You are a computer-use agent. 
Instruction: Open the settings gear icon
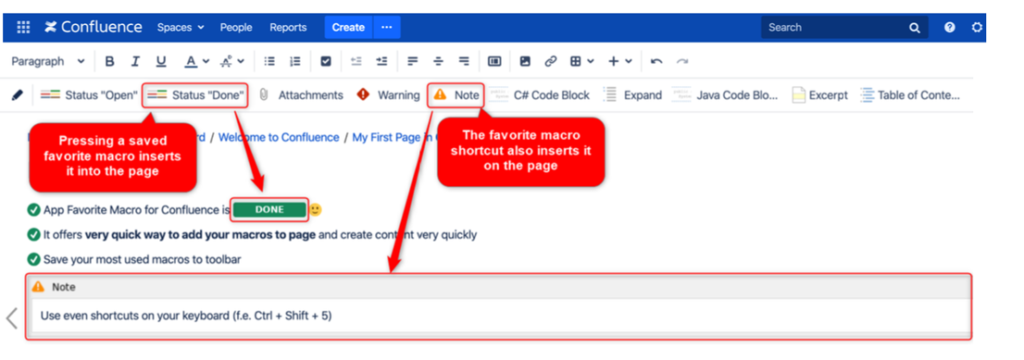click(x=977, y=27)
